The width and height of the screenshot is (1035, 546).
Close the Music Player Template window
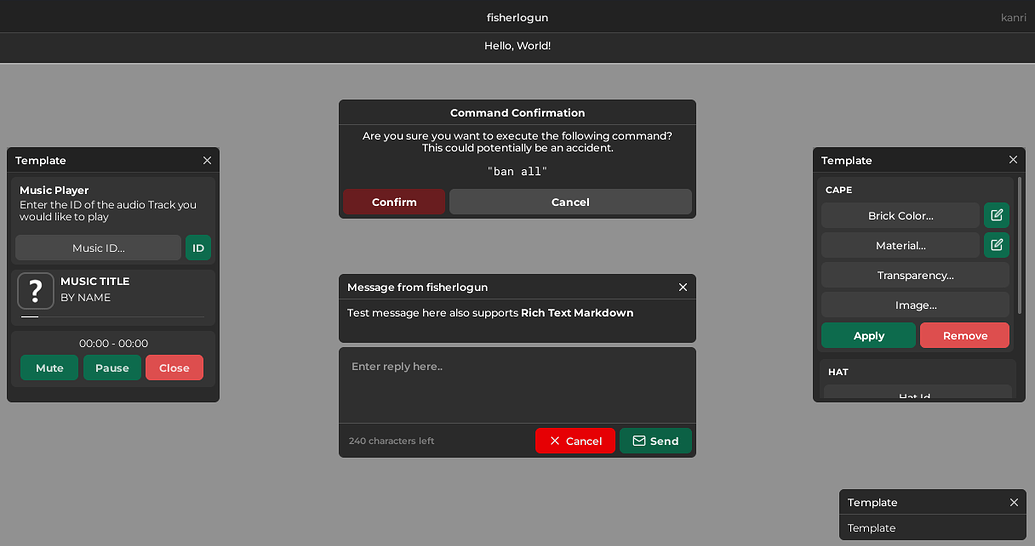[207, 160]
